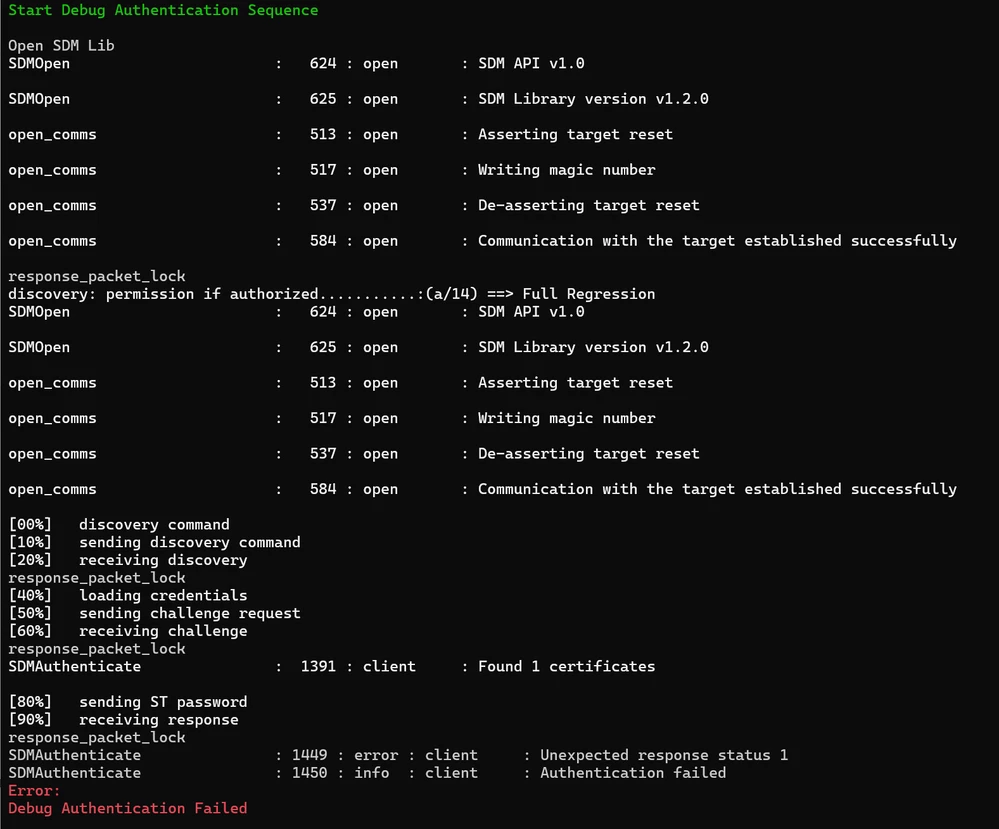Click the first 'SDM Library version v1.2.0' message
999x829 pixels.
tap(593, 99)
